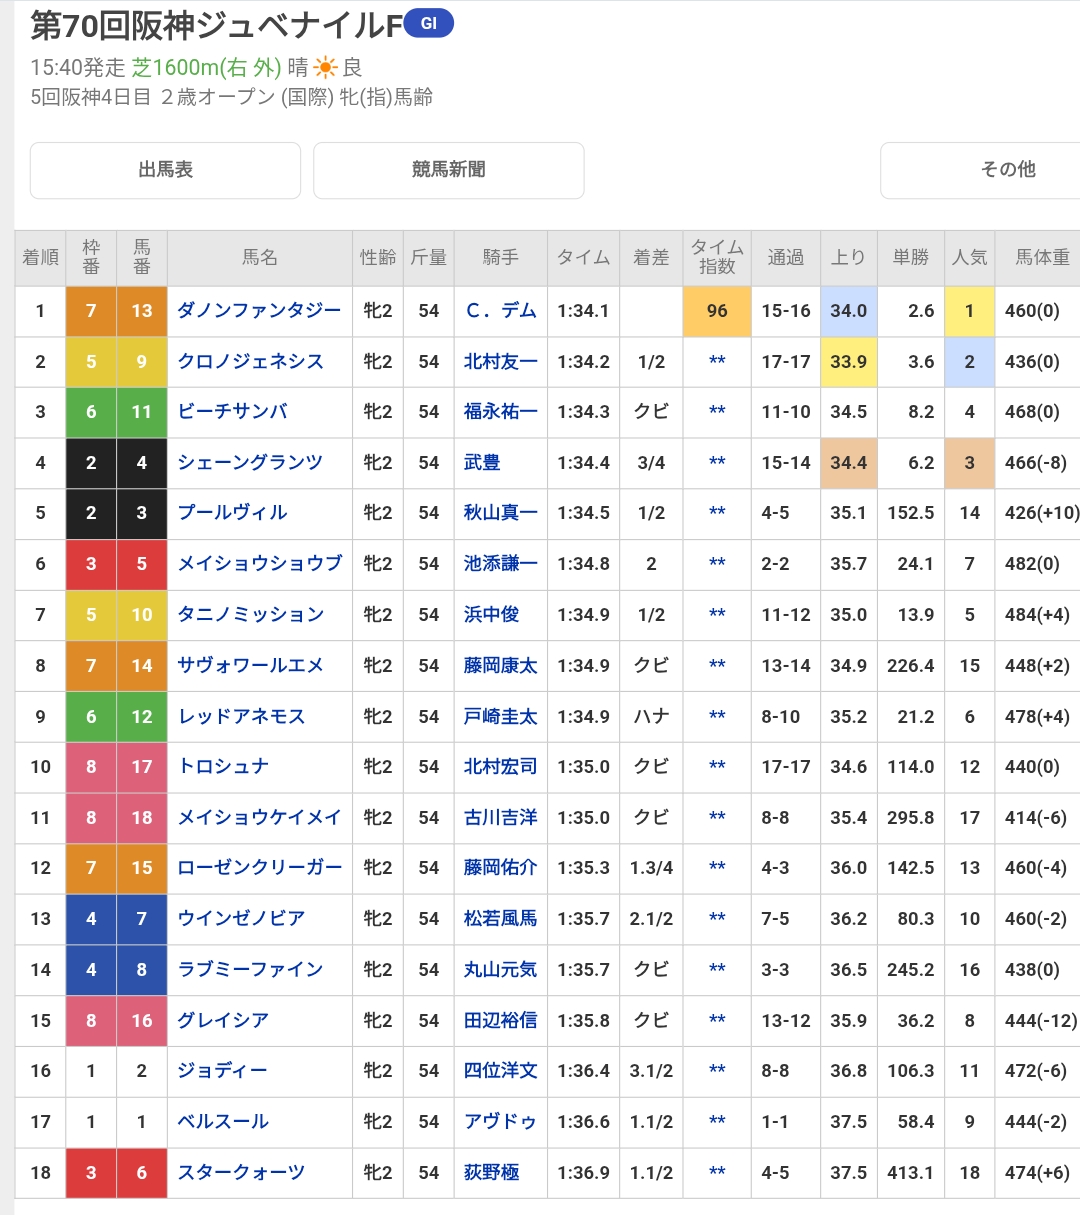Screen dimensions: 1080x1215
Task: Click the 上り column header
Action: click(848, 258)
